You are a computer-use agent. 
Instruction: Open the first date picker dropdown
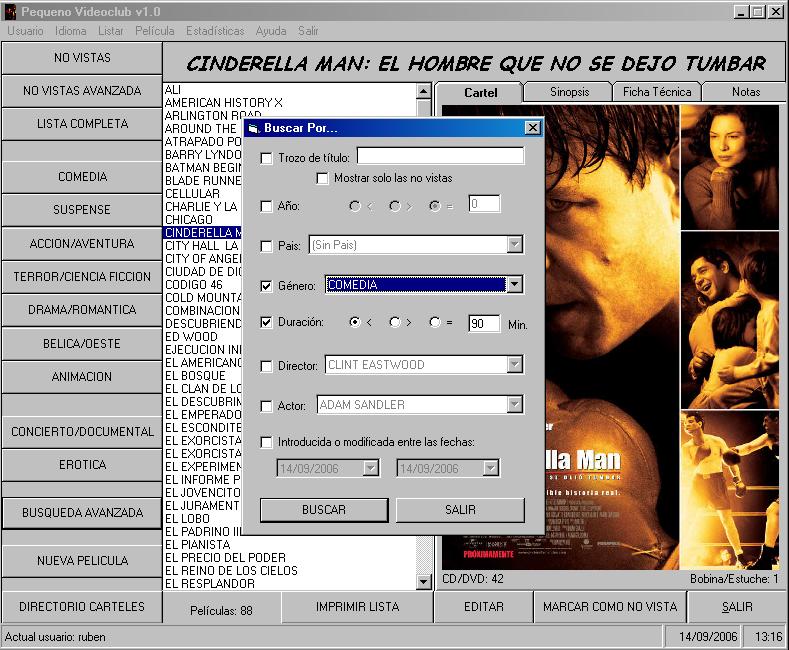point(371,468)
